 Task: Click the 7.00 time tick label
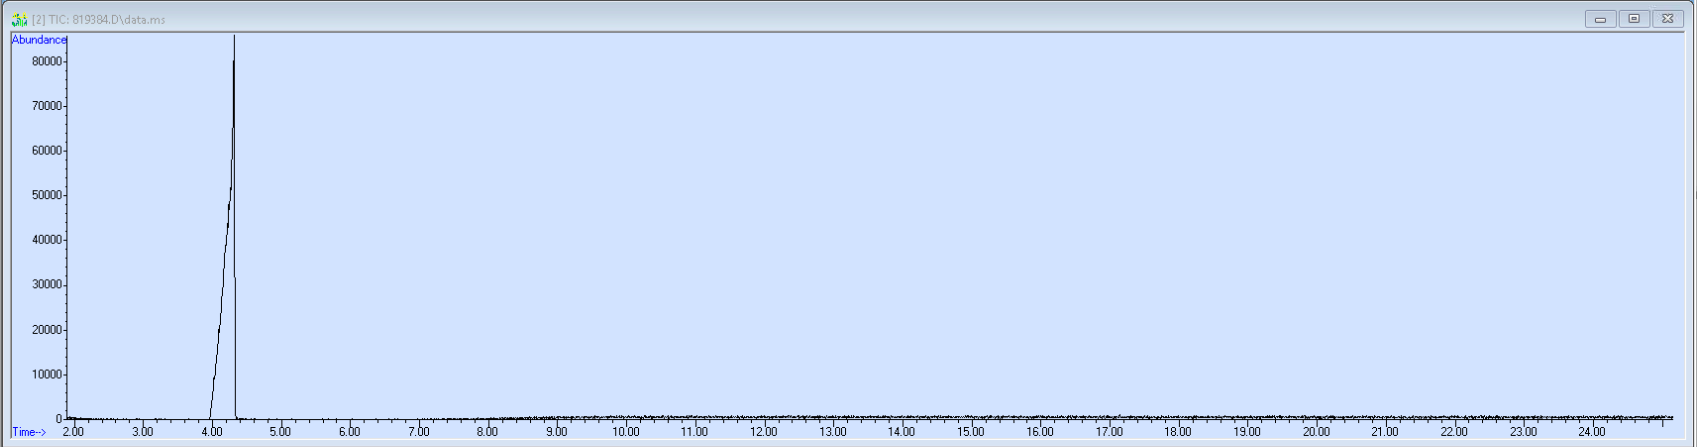click(419, 432)
